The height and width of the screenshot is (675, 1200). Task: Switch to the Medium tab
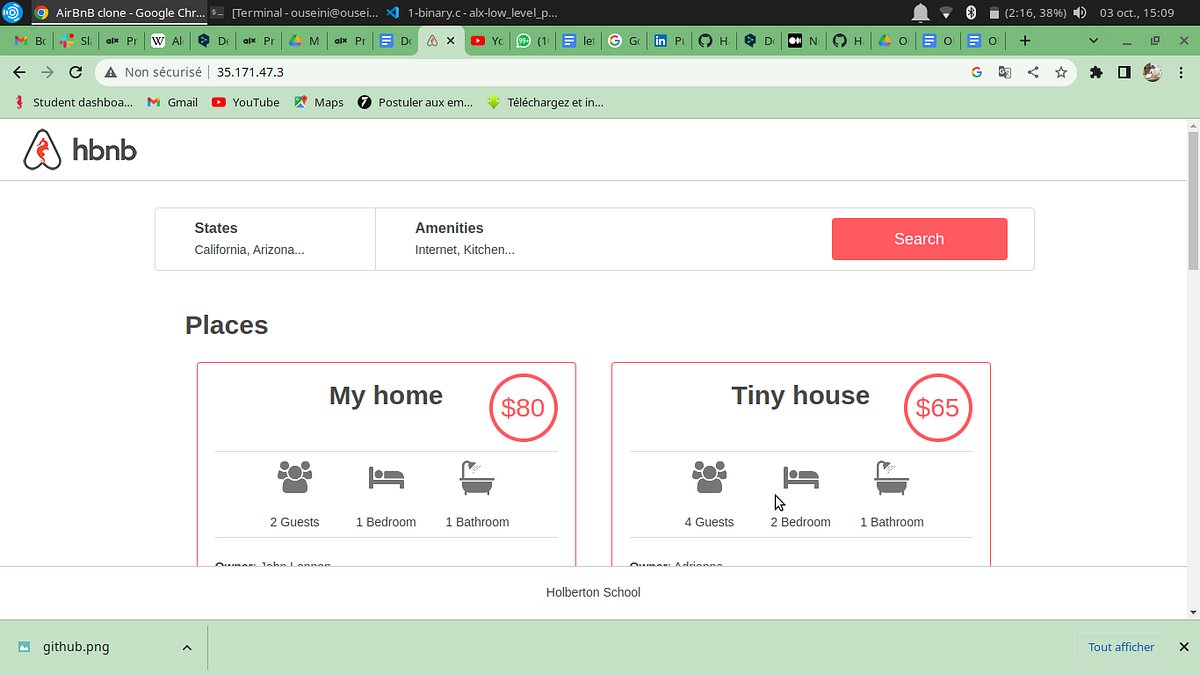click(x=801, y=41)
